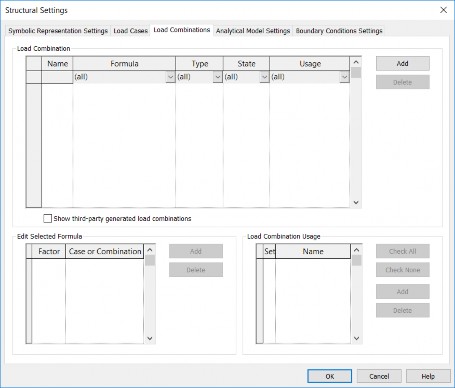455x388 pixels.
Task: Expand the Usage filter dropdown
Action: (x=344, y=77)
